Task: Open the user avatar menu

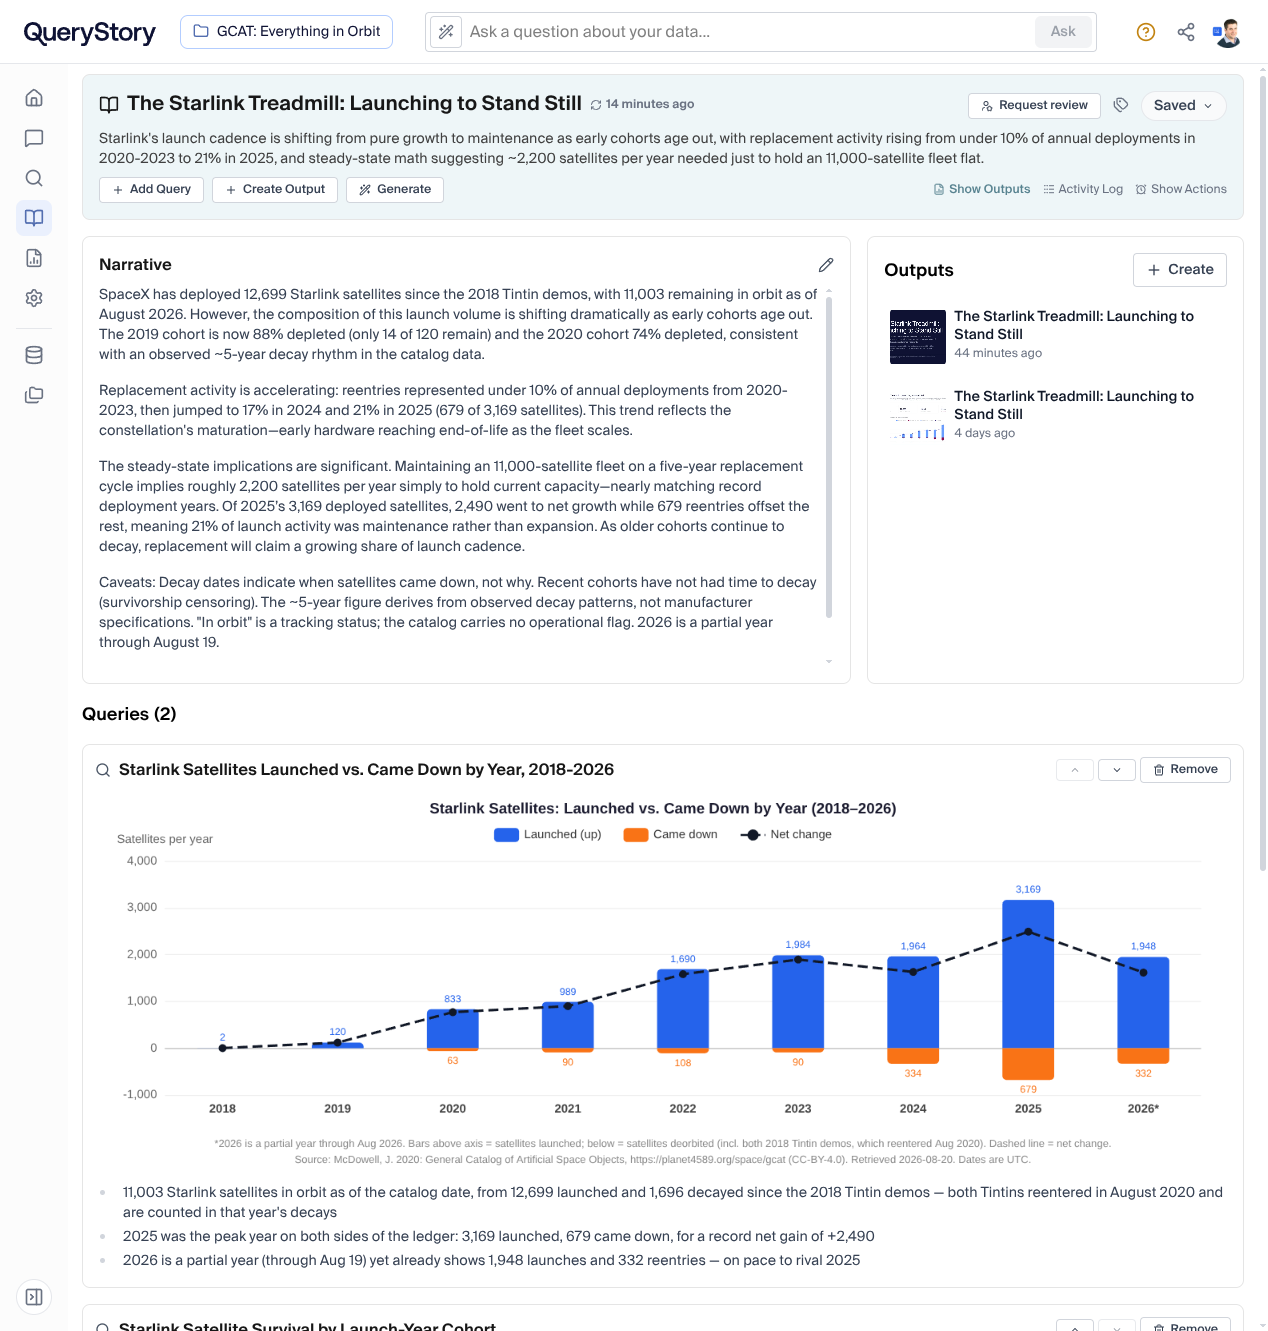Action: point(1227,32)
